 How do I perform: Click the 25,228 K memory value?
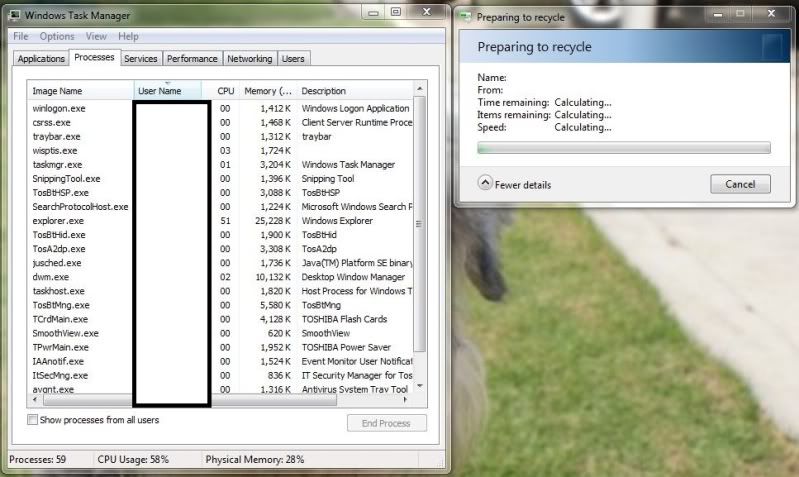pyautogui.click(x=273, y=221)
